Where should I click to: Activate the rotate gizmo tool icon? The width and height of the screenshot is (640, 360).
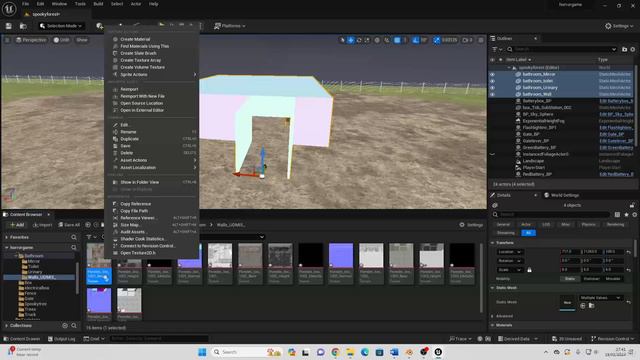[359, 40]
